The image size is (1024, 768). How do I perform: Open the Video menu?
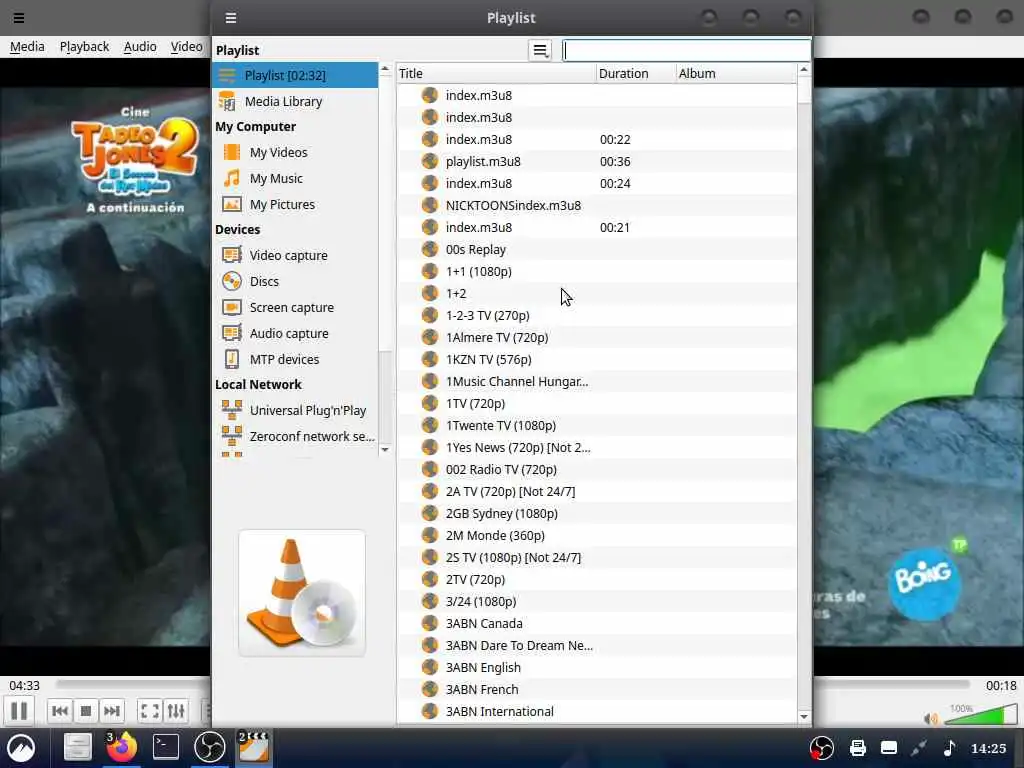pyautogui.click(x=186, y=46)
